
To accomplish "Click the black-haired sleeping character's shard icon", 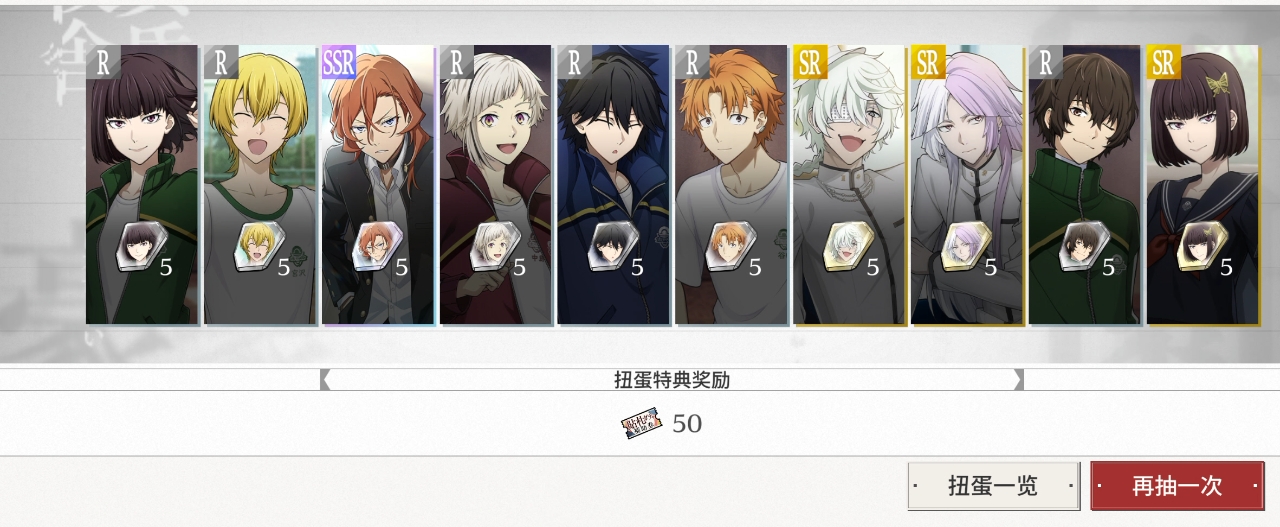I will 612,247.
